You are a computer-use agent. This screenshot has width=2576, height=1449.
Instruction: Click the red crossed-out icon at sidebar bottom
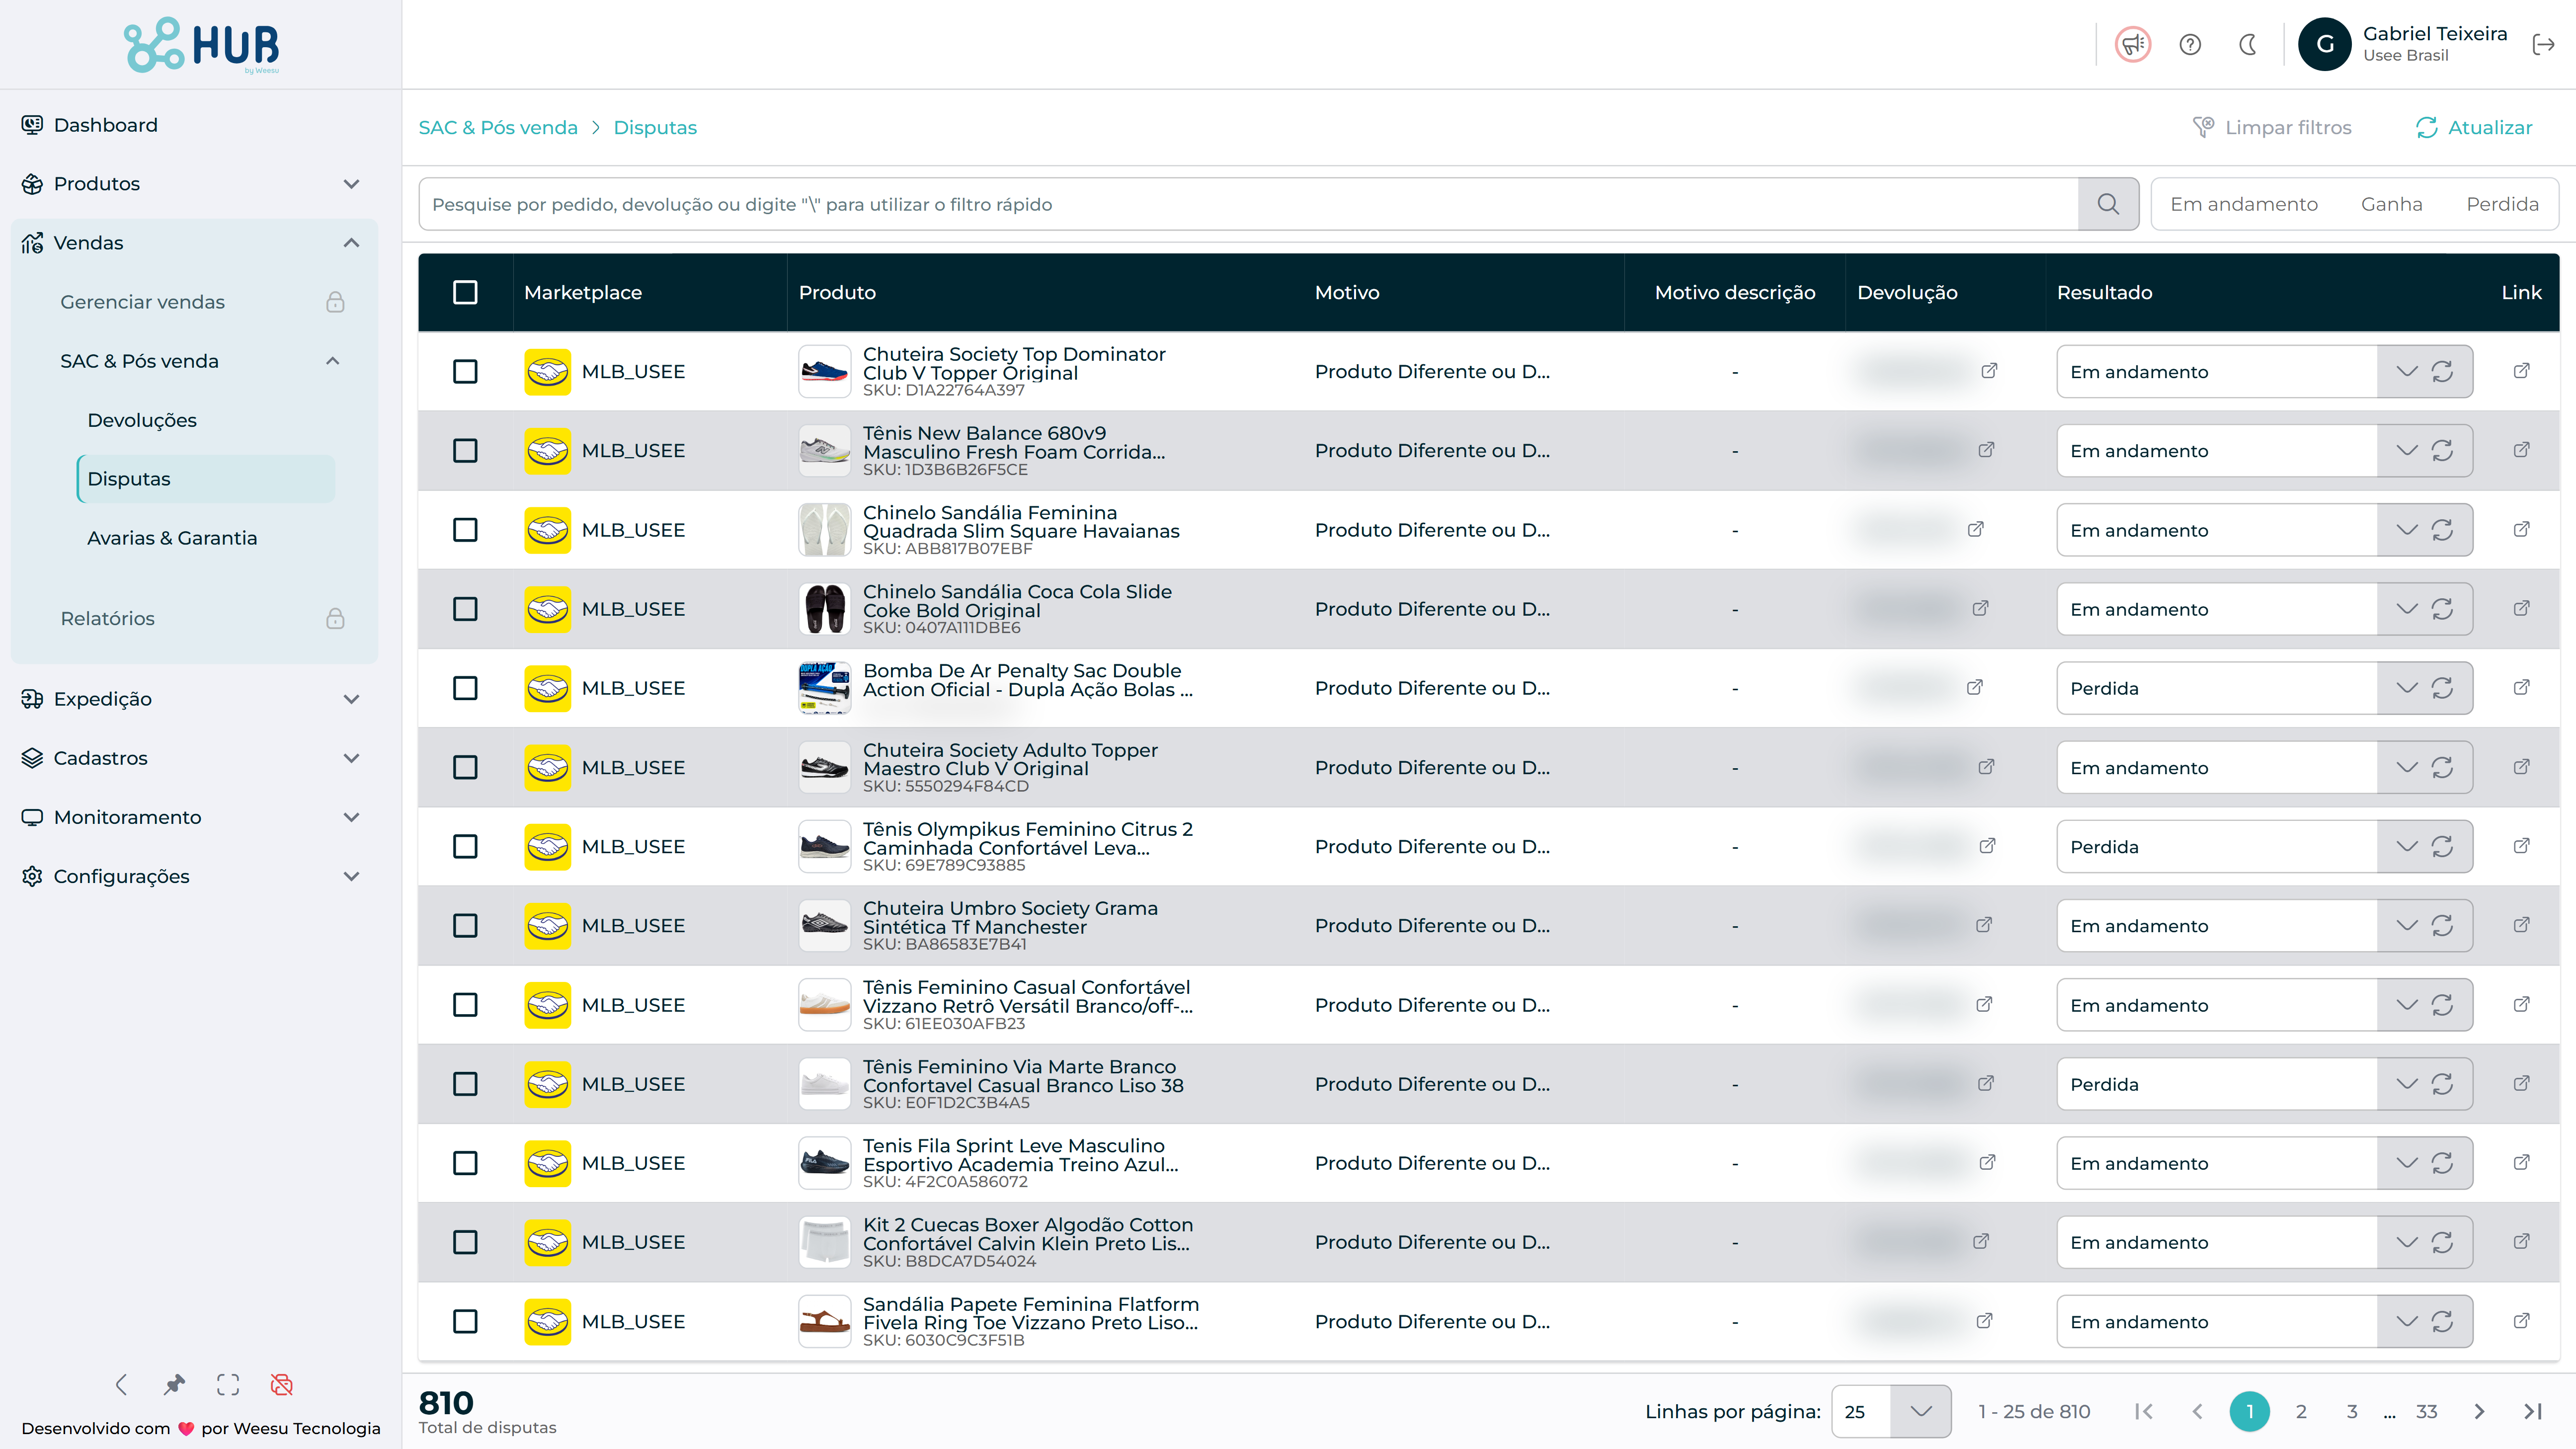(282, 1384)
